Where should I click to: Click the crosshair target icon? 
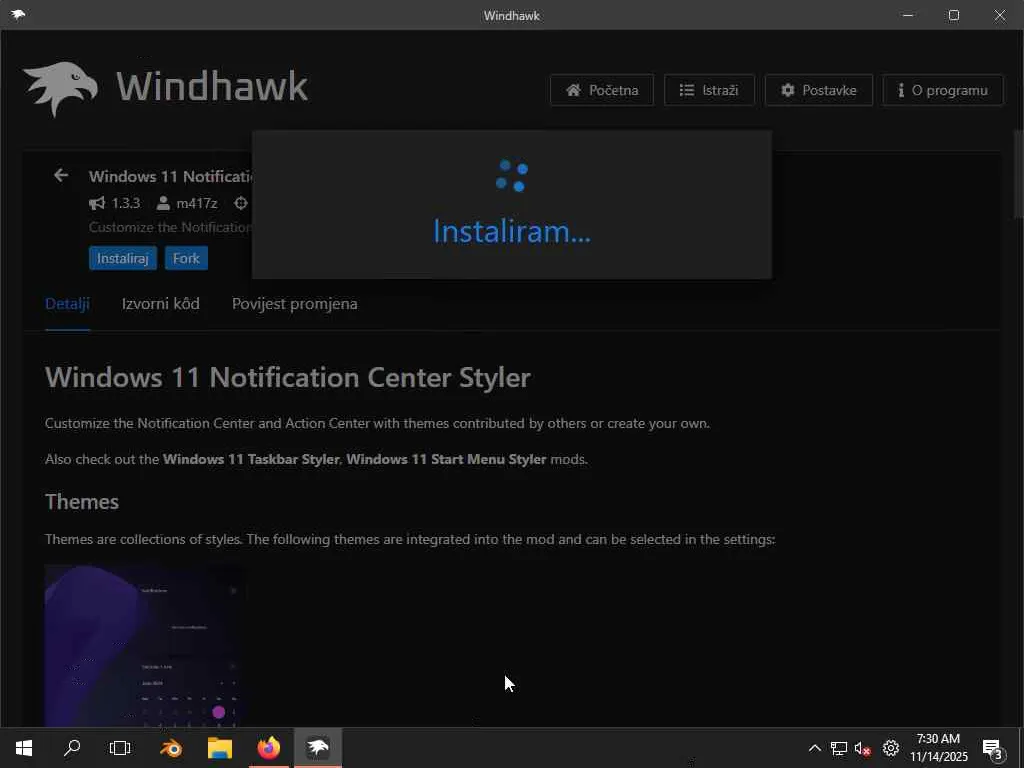241,203
